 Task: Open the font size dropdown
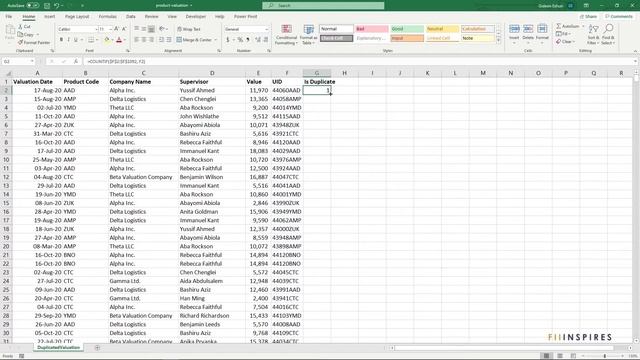click(111, 29)
